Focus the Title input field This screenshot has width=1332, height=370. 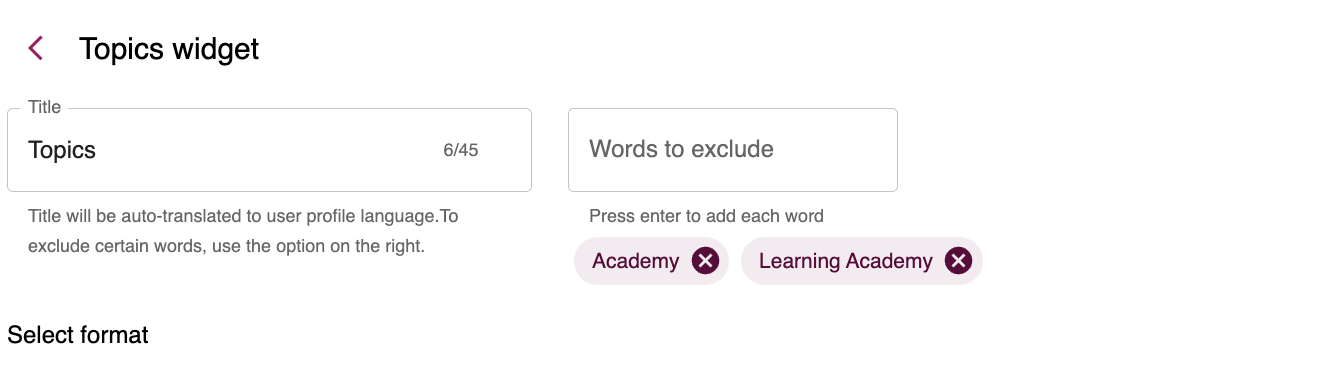pos(269,150)
